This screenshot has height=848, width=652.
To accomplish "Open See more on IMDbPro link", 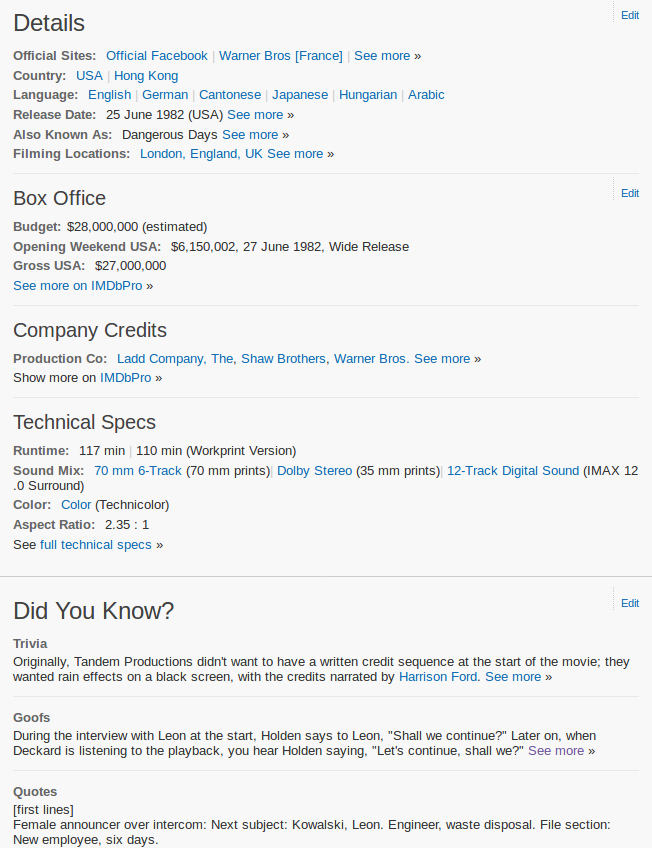I will coord(78,286).
